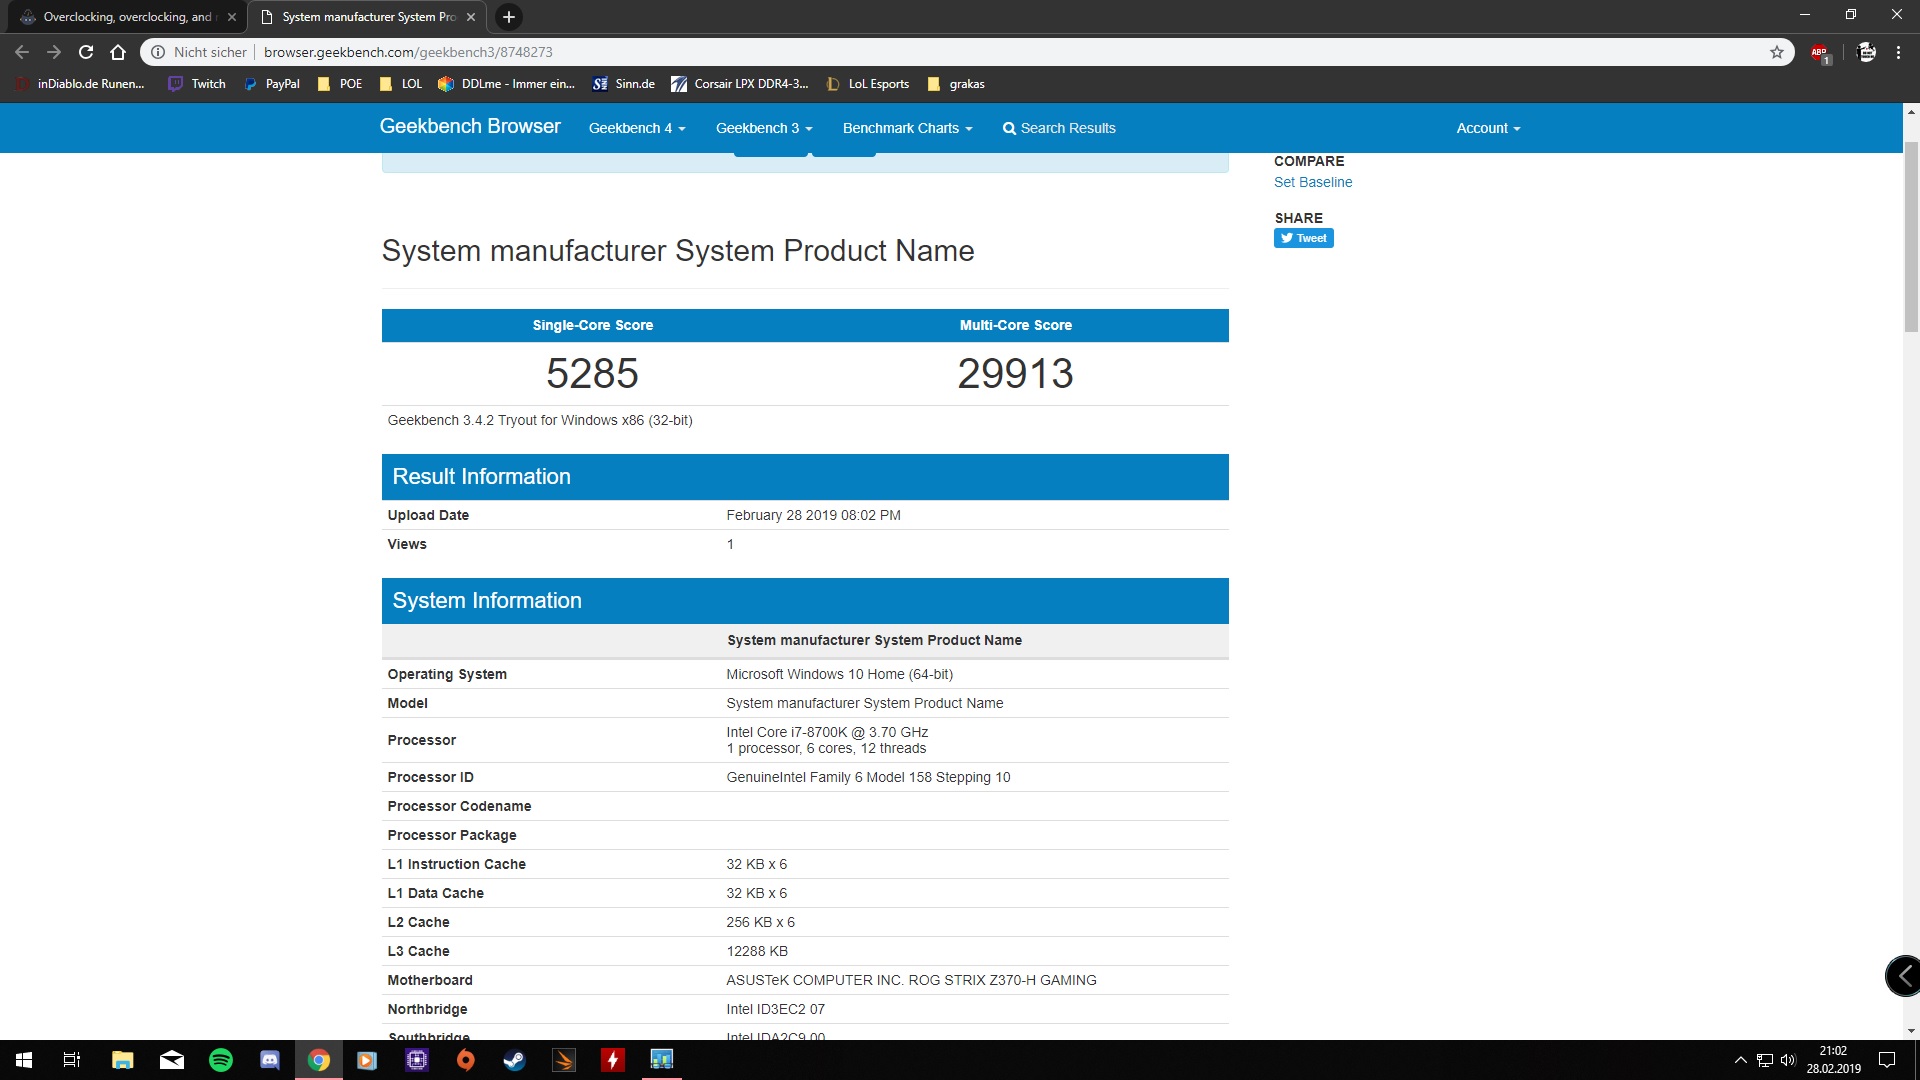Open the volume control in tray
Image resolution: width=1920 pixels, height=1080 pixels.
pyautogui.click(x=1788, y=1060)
